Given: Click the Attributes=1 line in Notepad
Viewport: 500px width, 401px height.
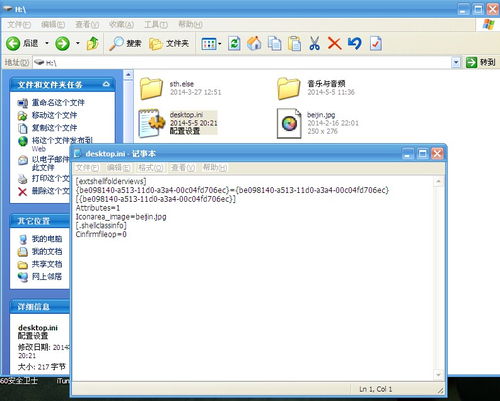Looking at the screenshot, I should [98, 208].
